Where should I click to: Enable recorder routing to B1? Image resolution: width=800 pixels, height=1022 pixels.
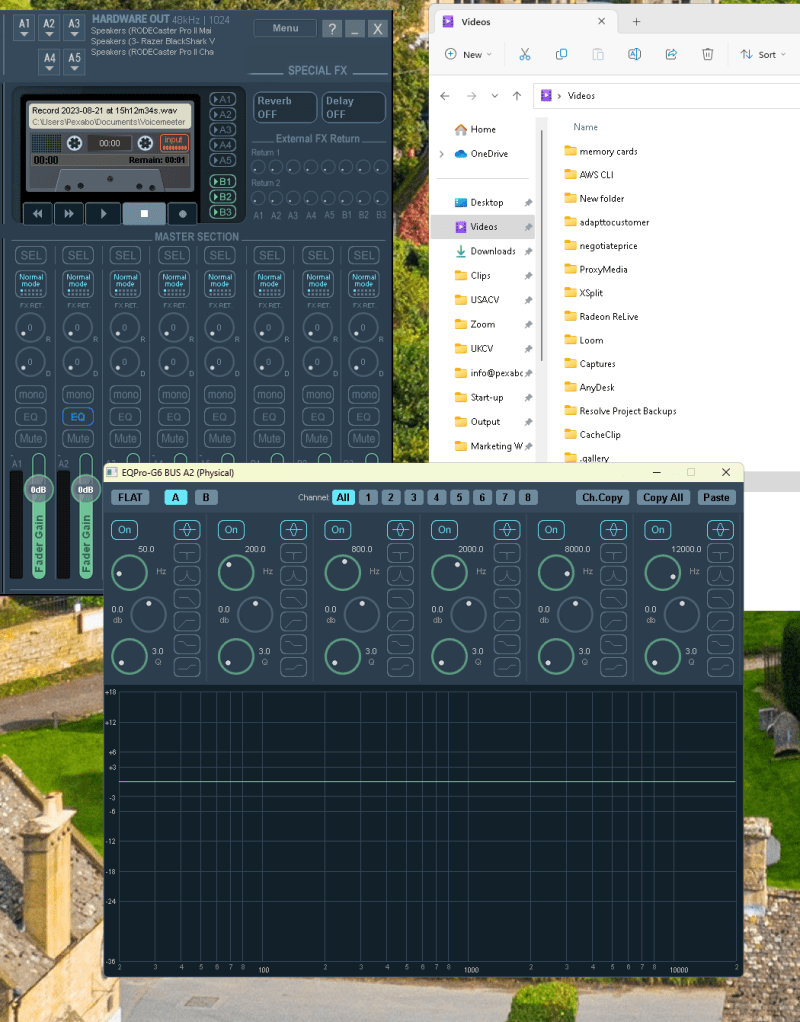(222, 181)
